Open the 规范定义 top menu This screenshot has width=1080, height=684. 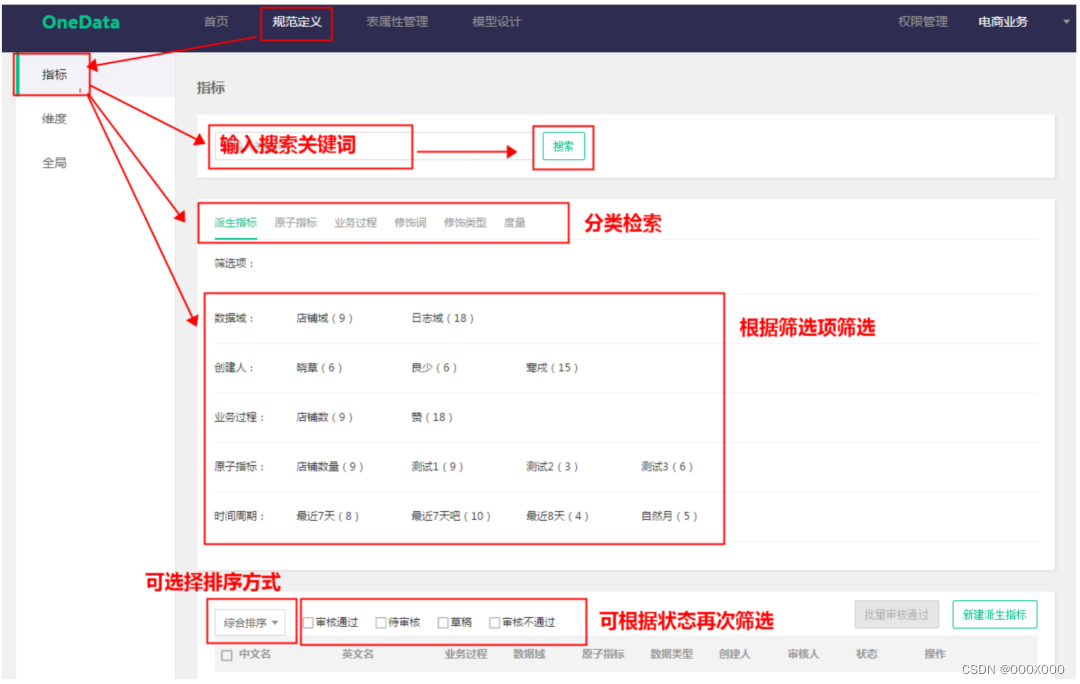296,22
